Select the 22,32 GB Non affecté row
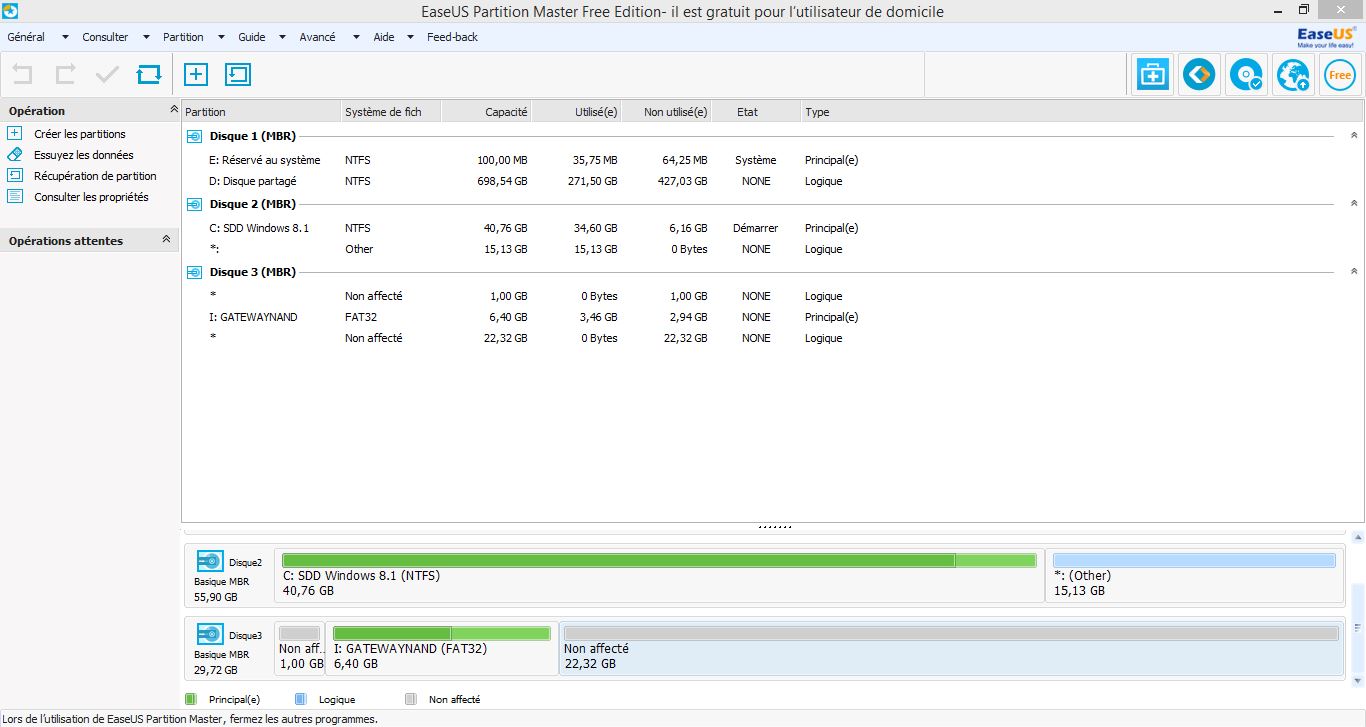1366x727 pixels. pos(772,338)
